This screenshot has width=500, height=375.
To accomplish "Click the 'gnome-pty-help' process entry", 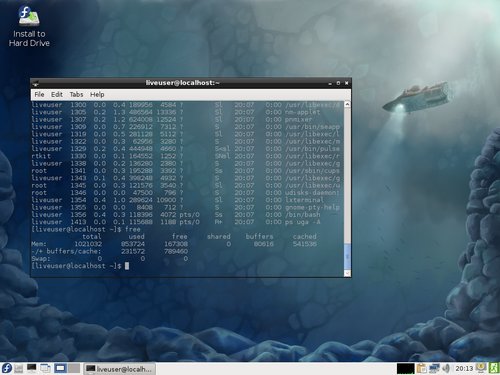I will (312, 207).
